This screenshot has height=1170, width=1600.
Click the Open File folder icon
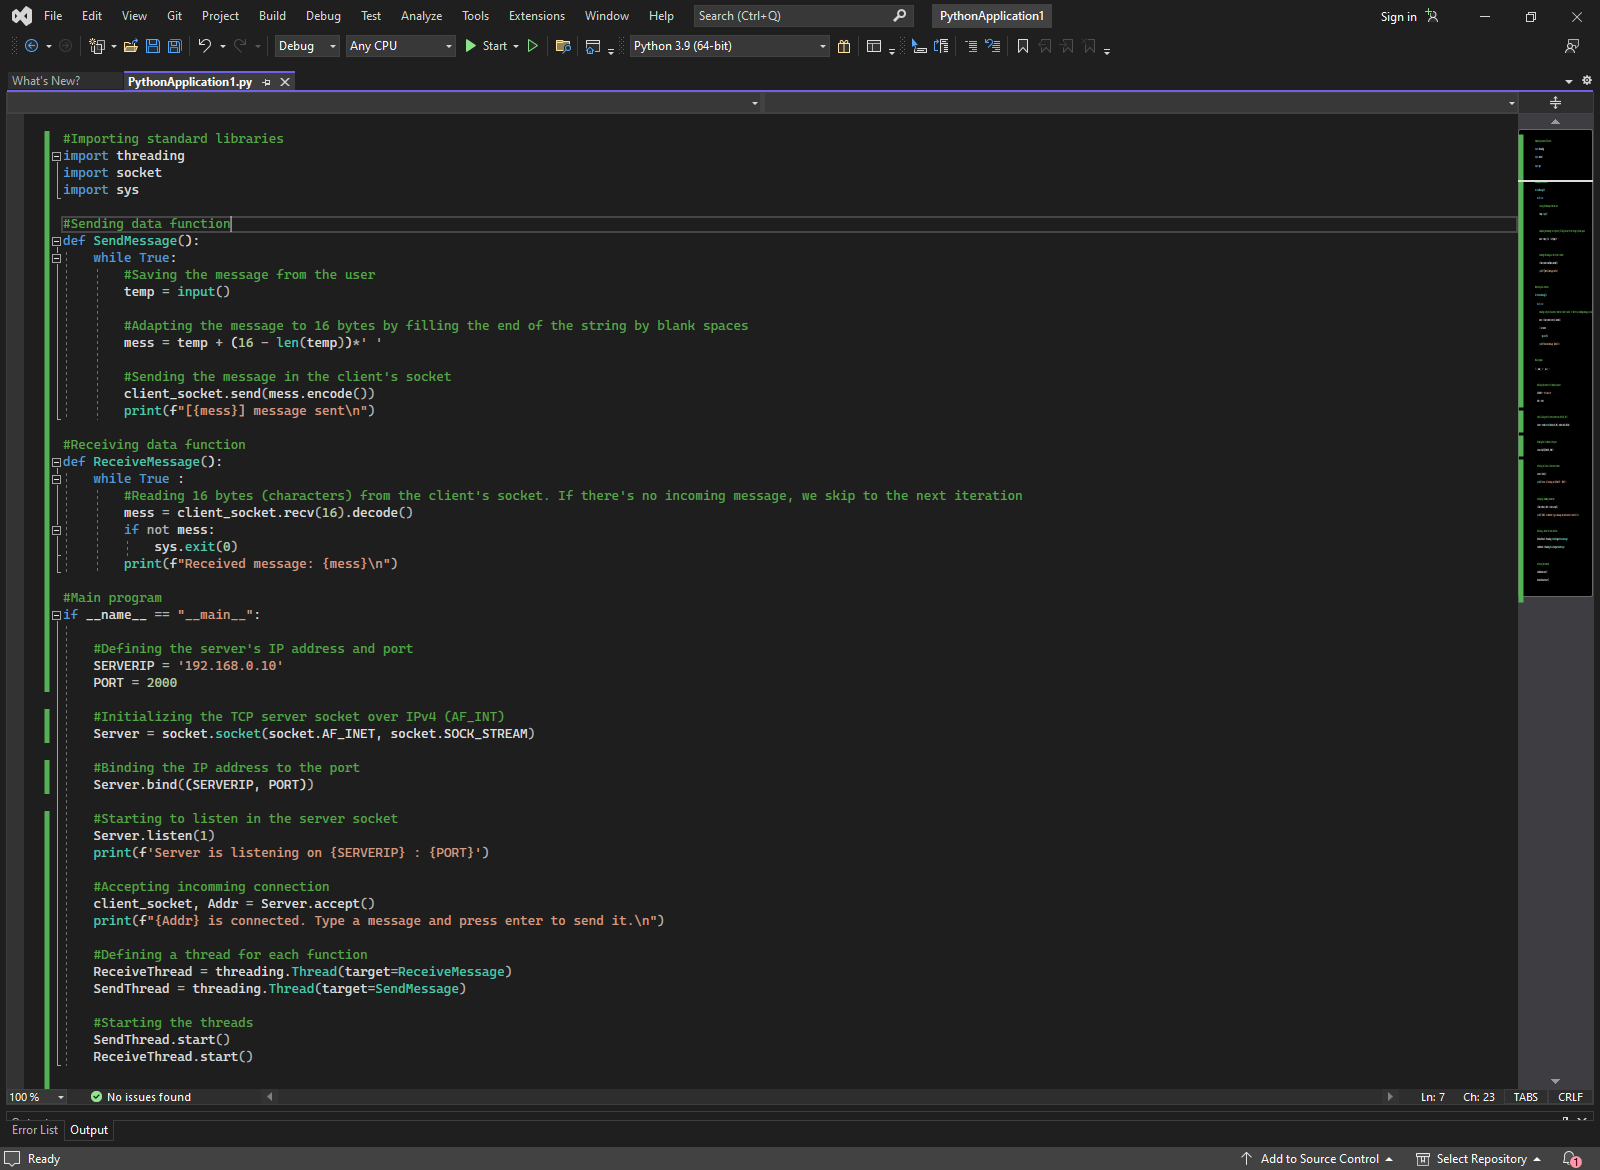pos(130,46)
